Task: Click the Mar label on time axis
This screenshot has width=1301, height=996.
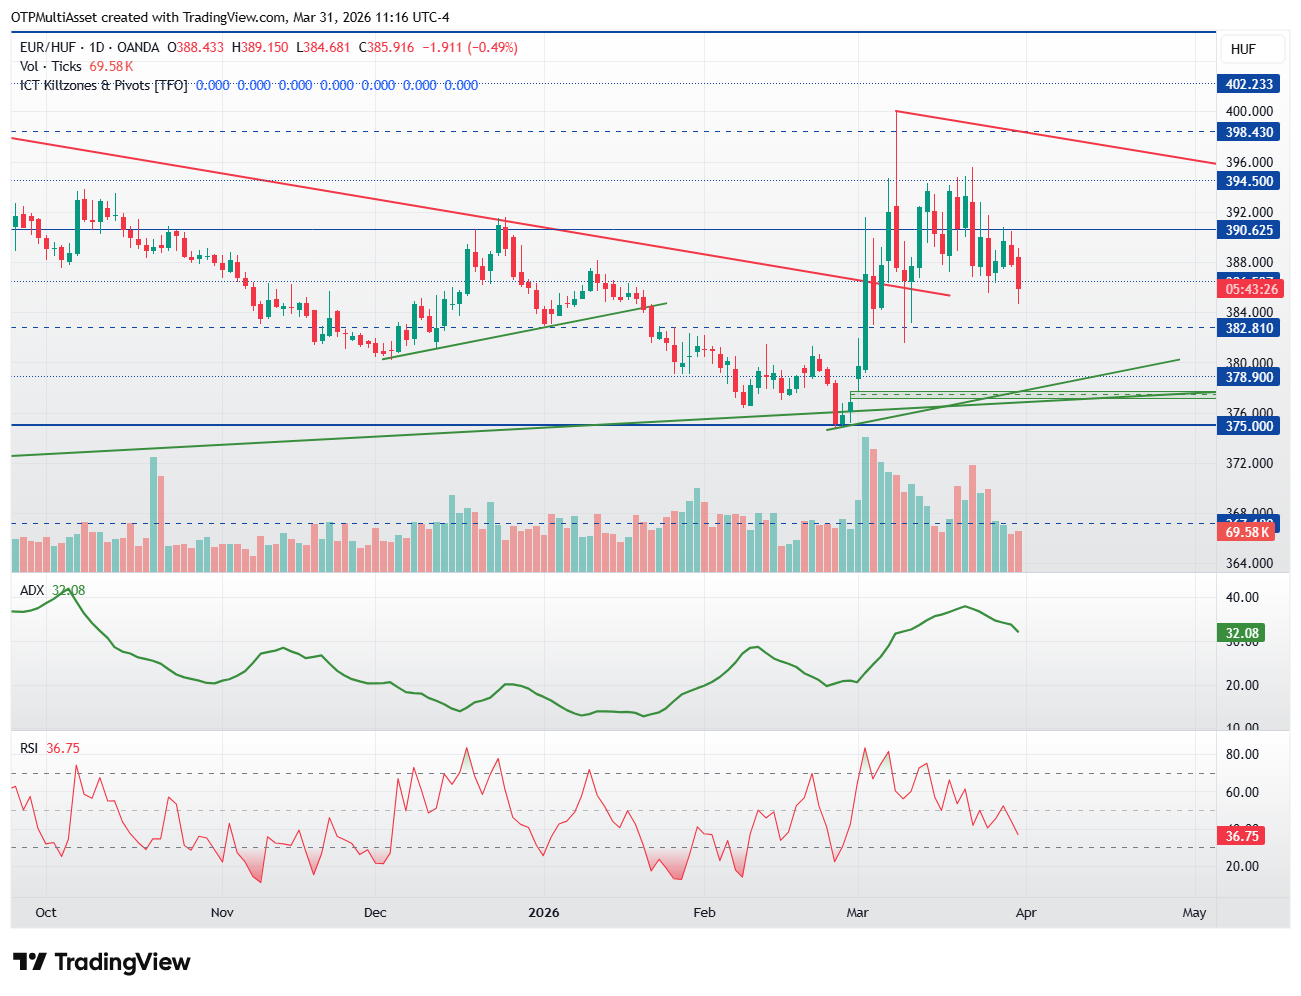Action: (x=857, y=912)
